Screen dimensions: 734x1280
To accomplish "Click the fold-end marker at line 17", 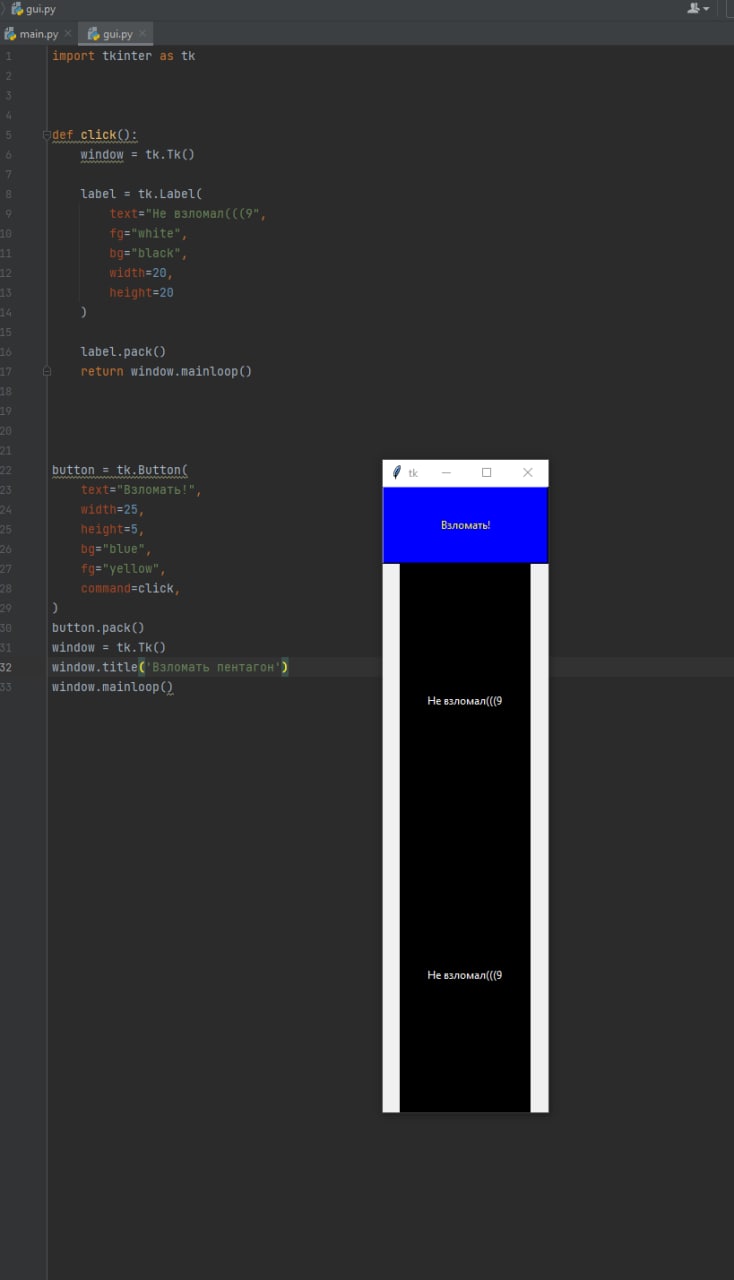I will 46,371.
